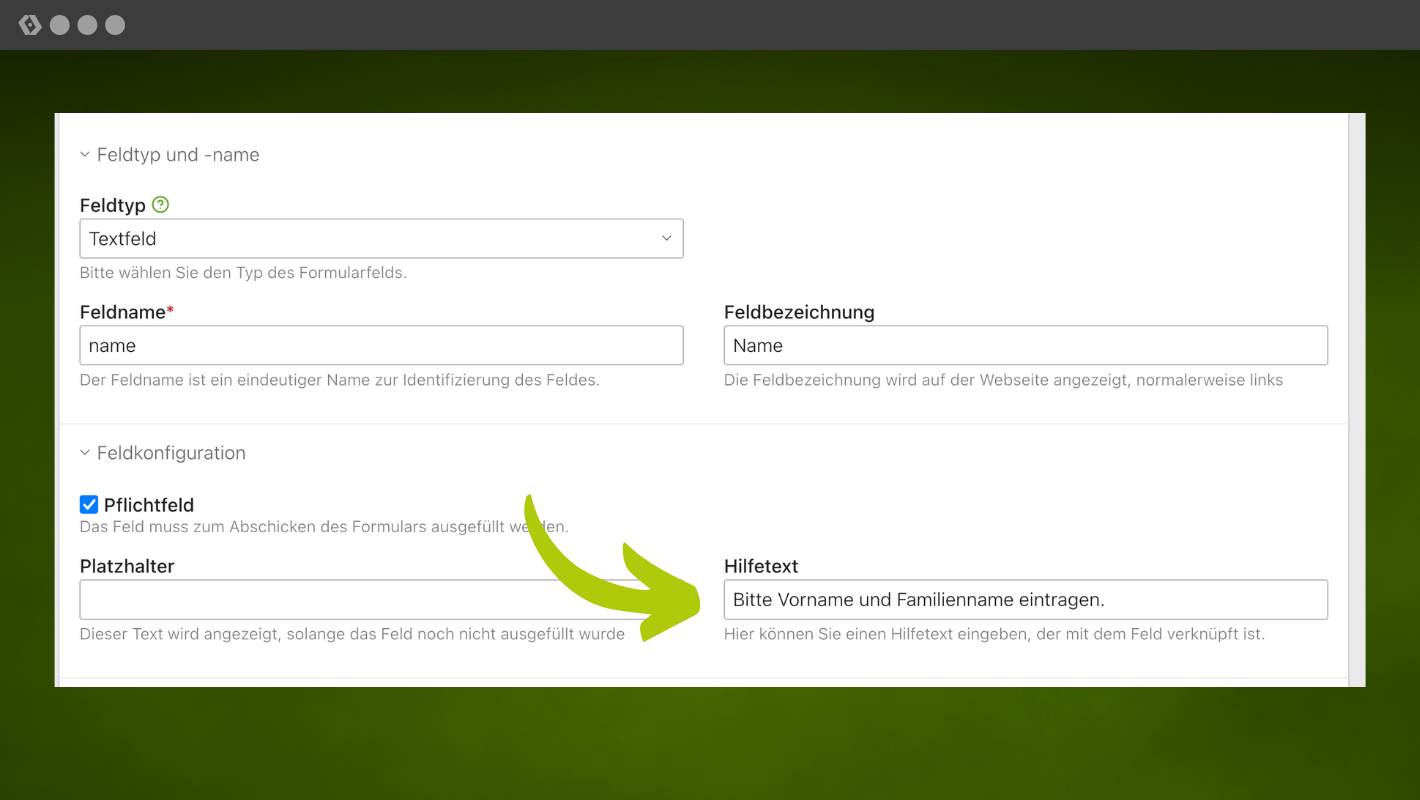Image resolution: width=1420 pixels, height=800 pixels.
Task: Click the Hilfetext label
Action: coord(761,566)
